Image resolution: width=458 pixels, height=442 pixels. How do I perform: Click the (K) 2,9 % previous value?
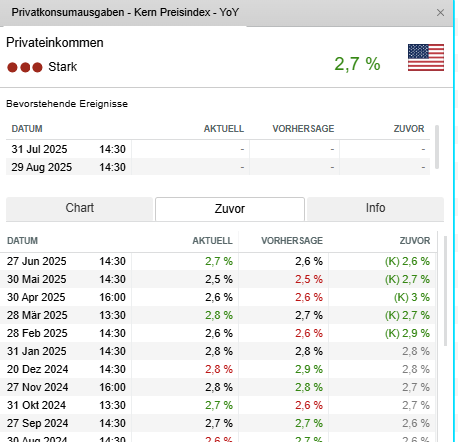point(407,333)
